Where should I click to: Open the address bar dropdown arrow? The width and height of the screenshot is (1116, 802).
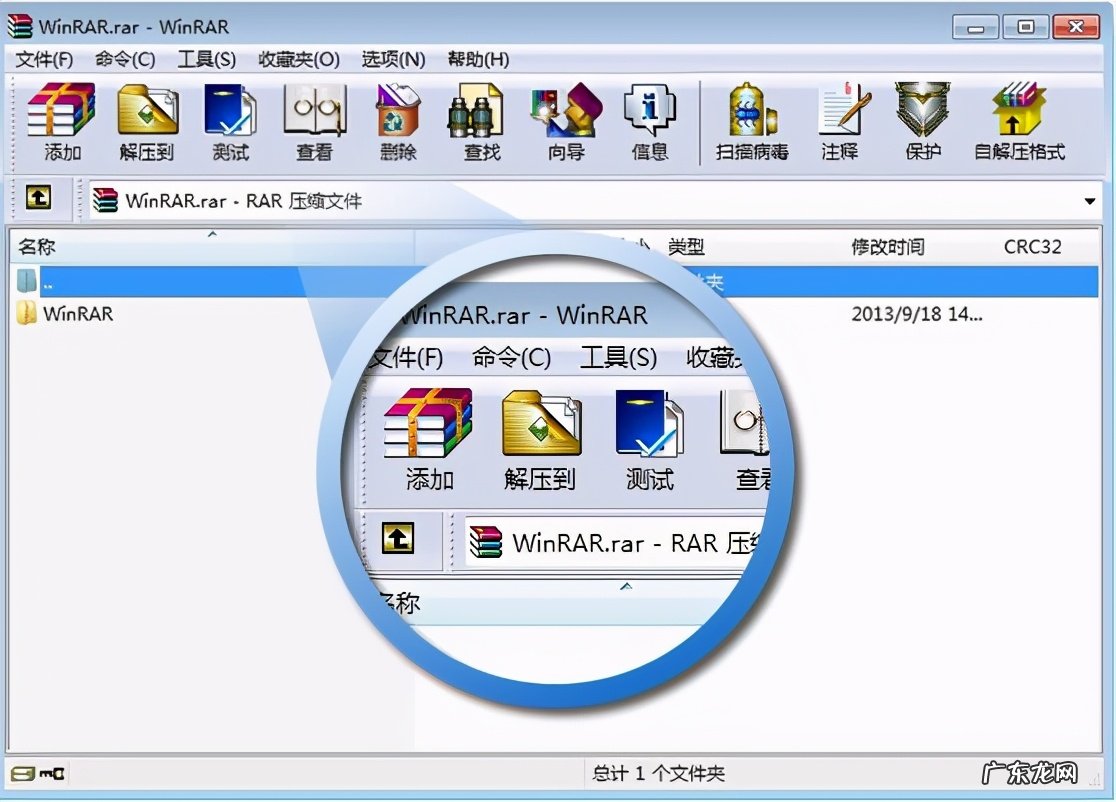[x=1090, y=201]
